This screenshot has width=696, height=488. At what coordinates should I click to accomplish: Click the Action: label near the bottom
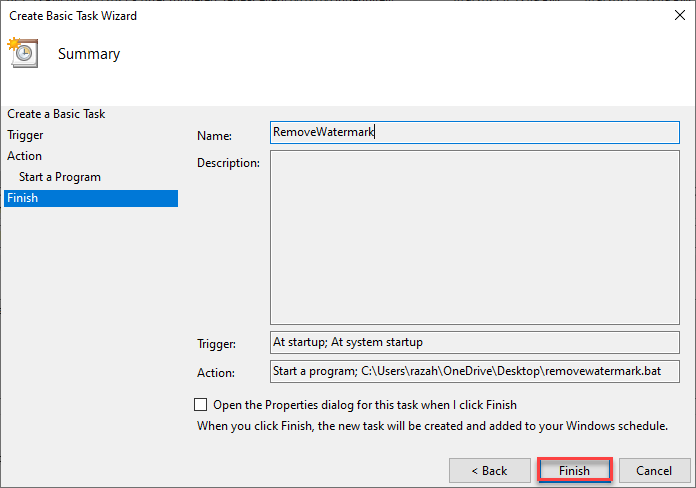pos(216,373)
